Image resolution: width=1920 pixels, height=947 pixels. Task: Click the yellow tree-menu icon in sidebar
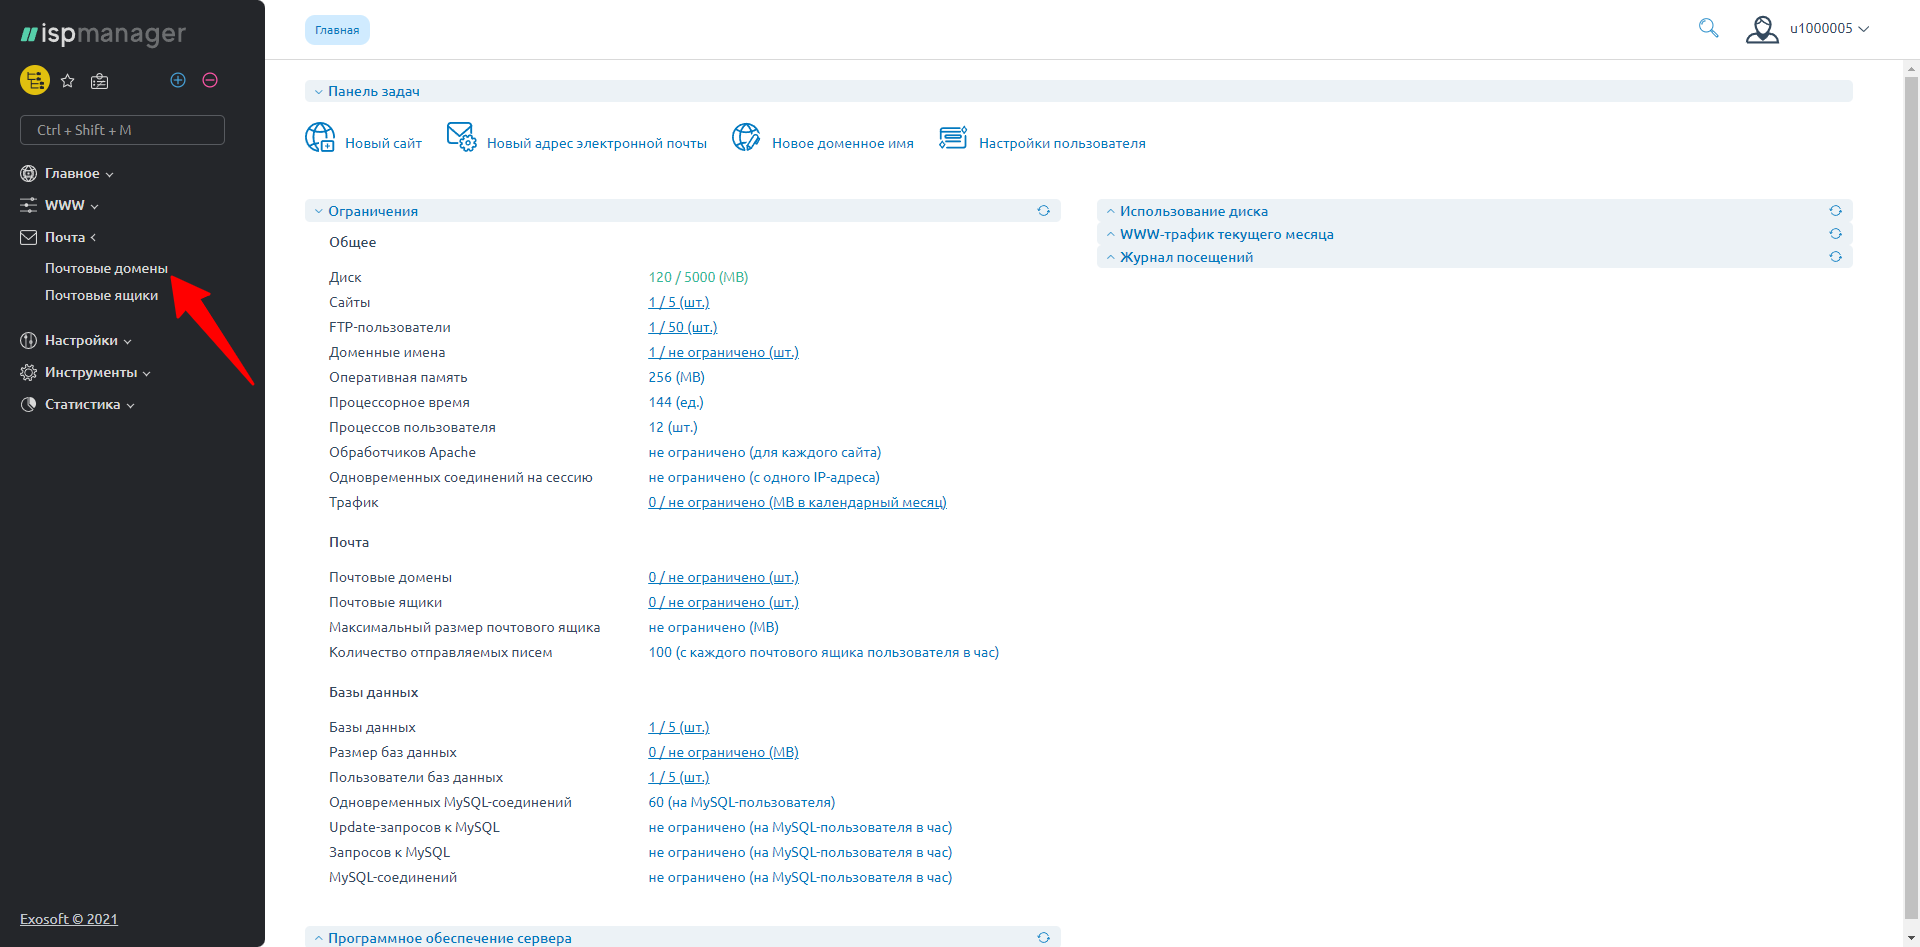(x=35, y=80)
